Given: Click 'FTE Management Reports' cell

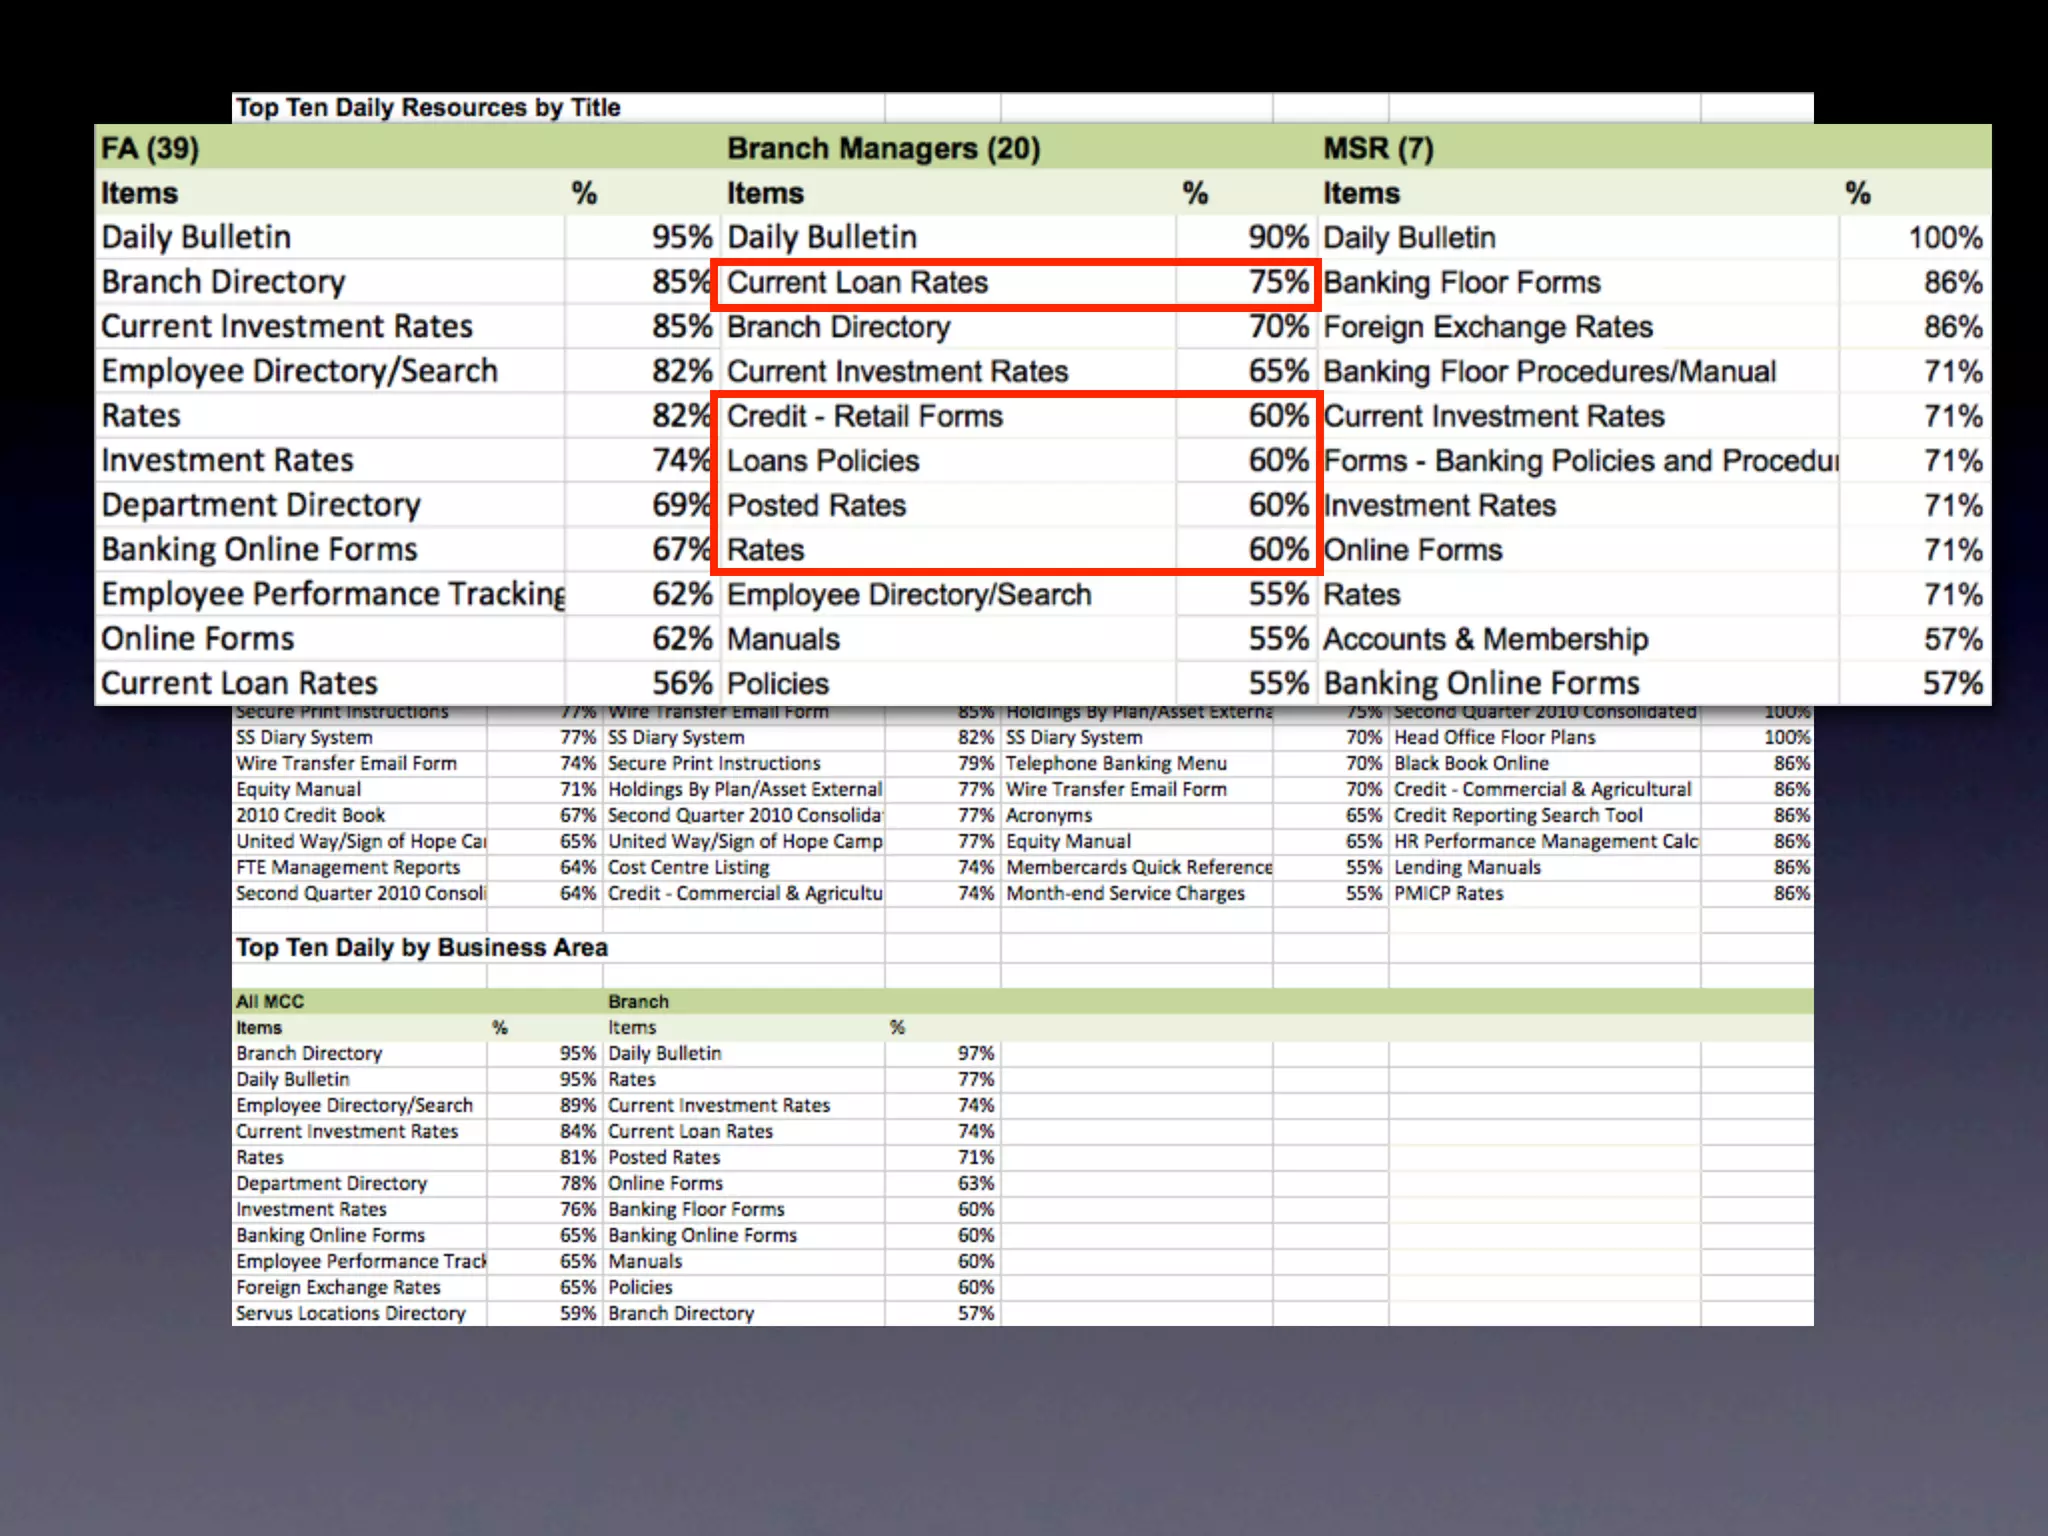Looking at the screenshot, I should [348, 867].
